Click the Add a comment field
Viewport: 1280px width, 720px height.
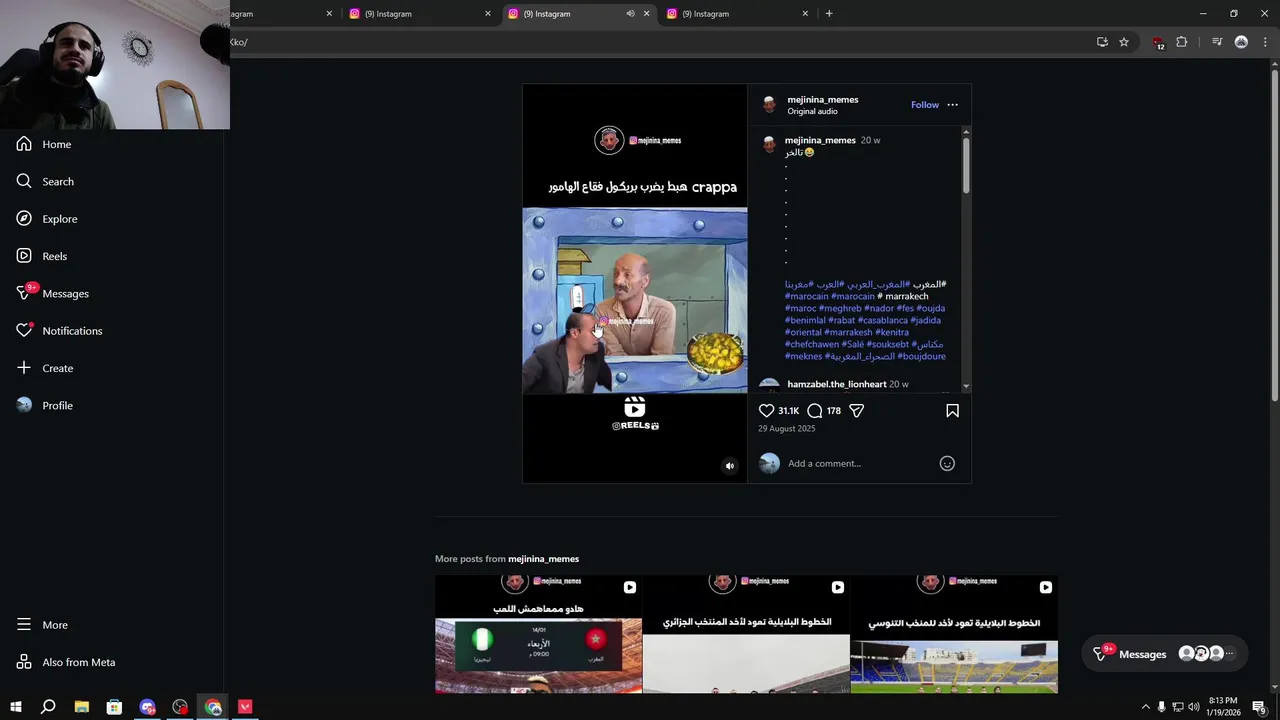(x=860, y=463)
